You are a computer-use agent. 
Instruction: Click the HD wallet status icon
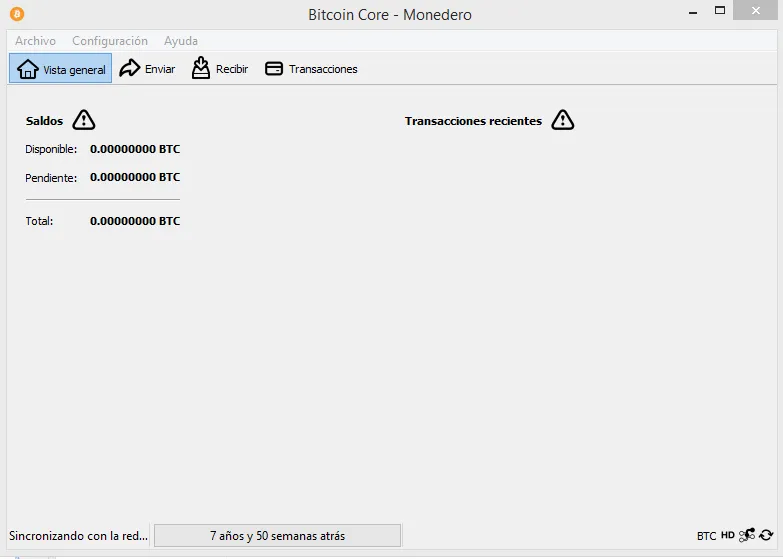click(728, 535)
